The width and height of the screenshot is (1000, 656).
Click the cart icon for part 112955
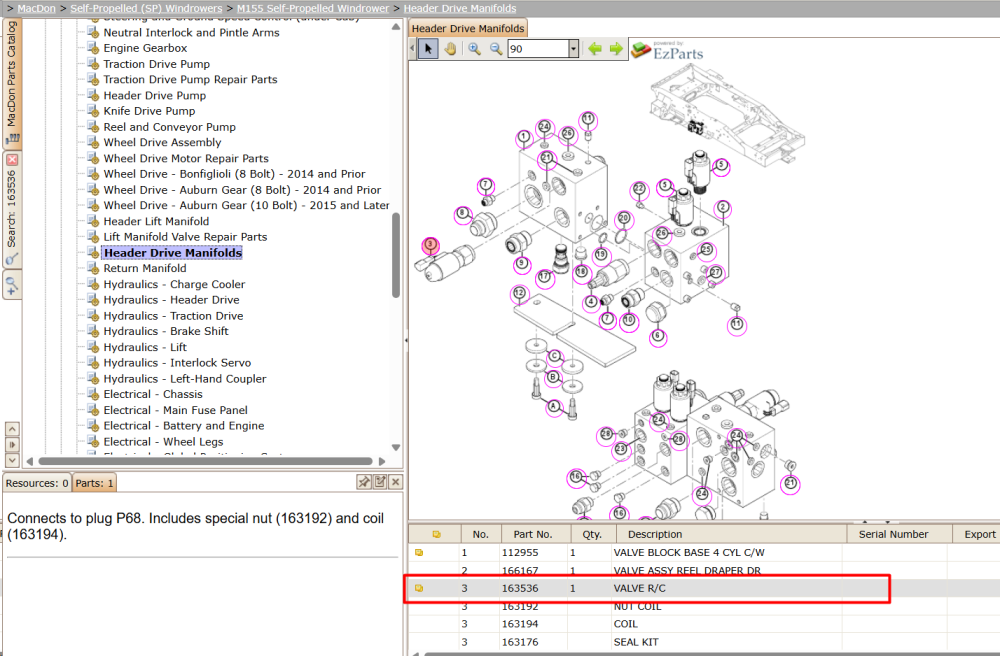(419, 553)
